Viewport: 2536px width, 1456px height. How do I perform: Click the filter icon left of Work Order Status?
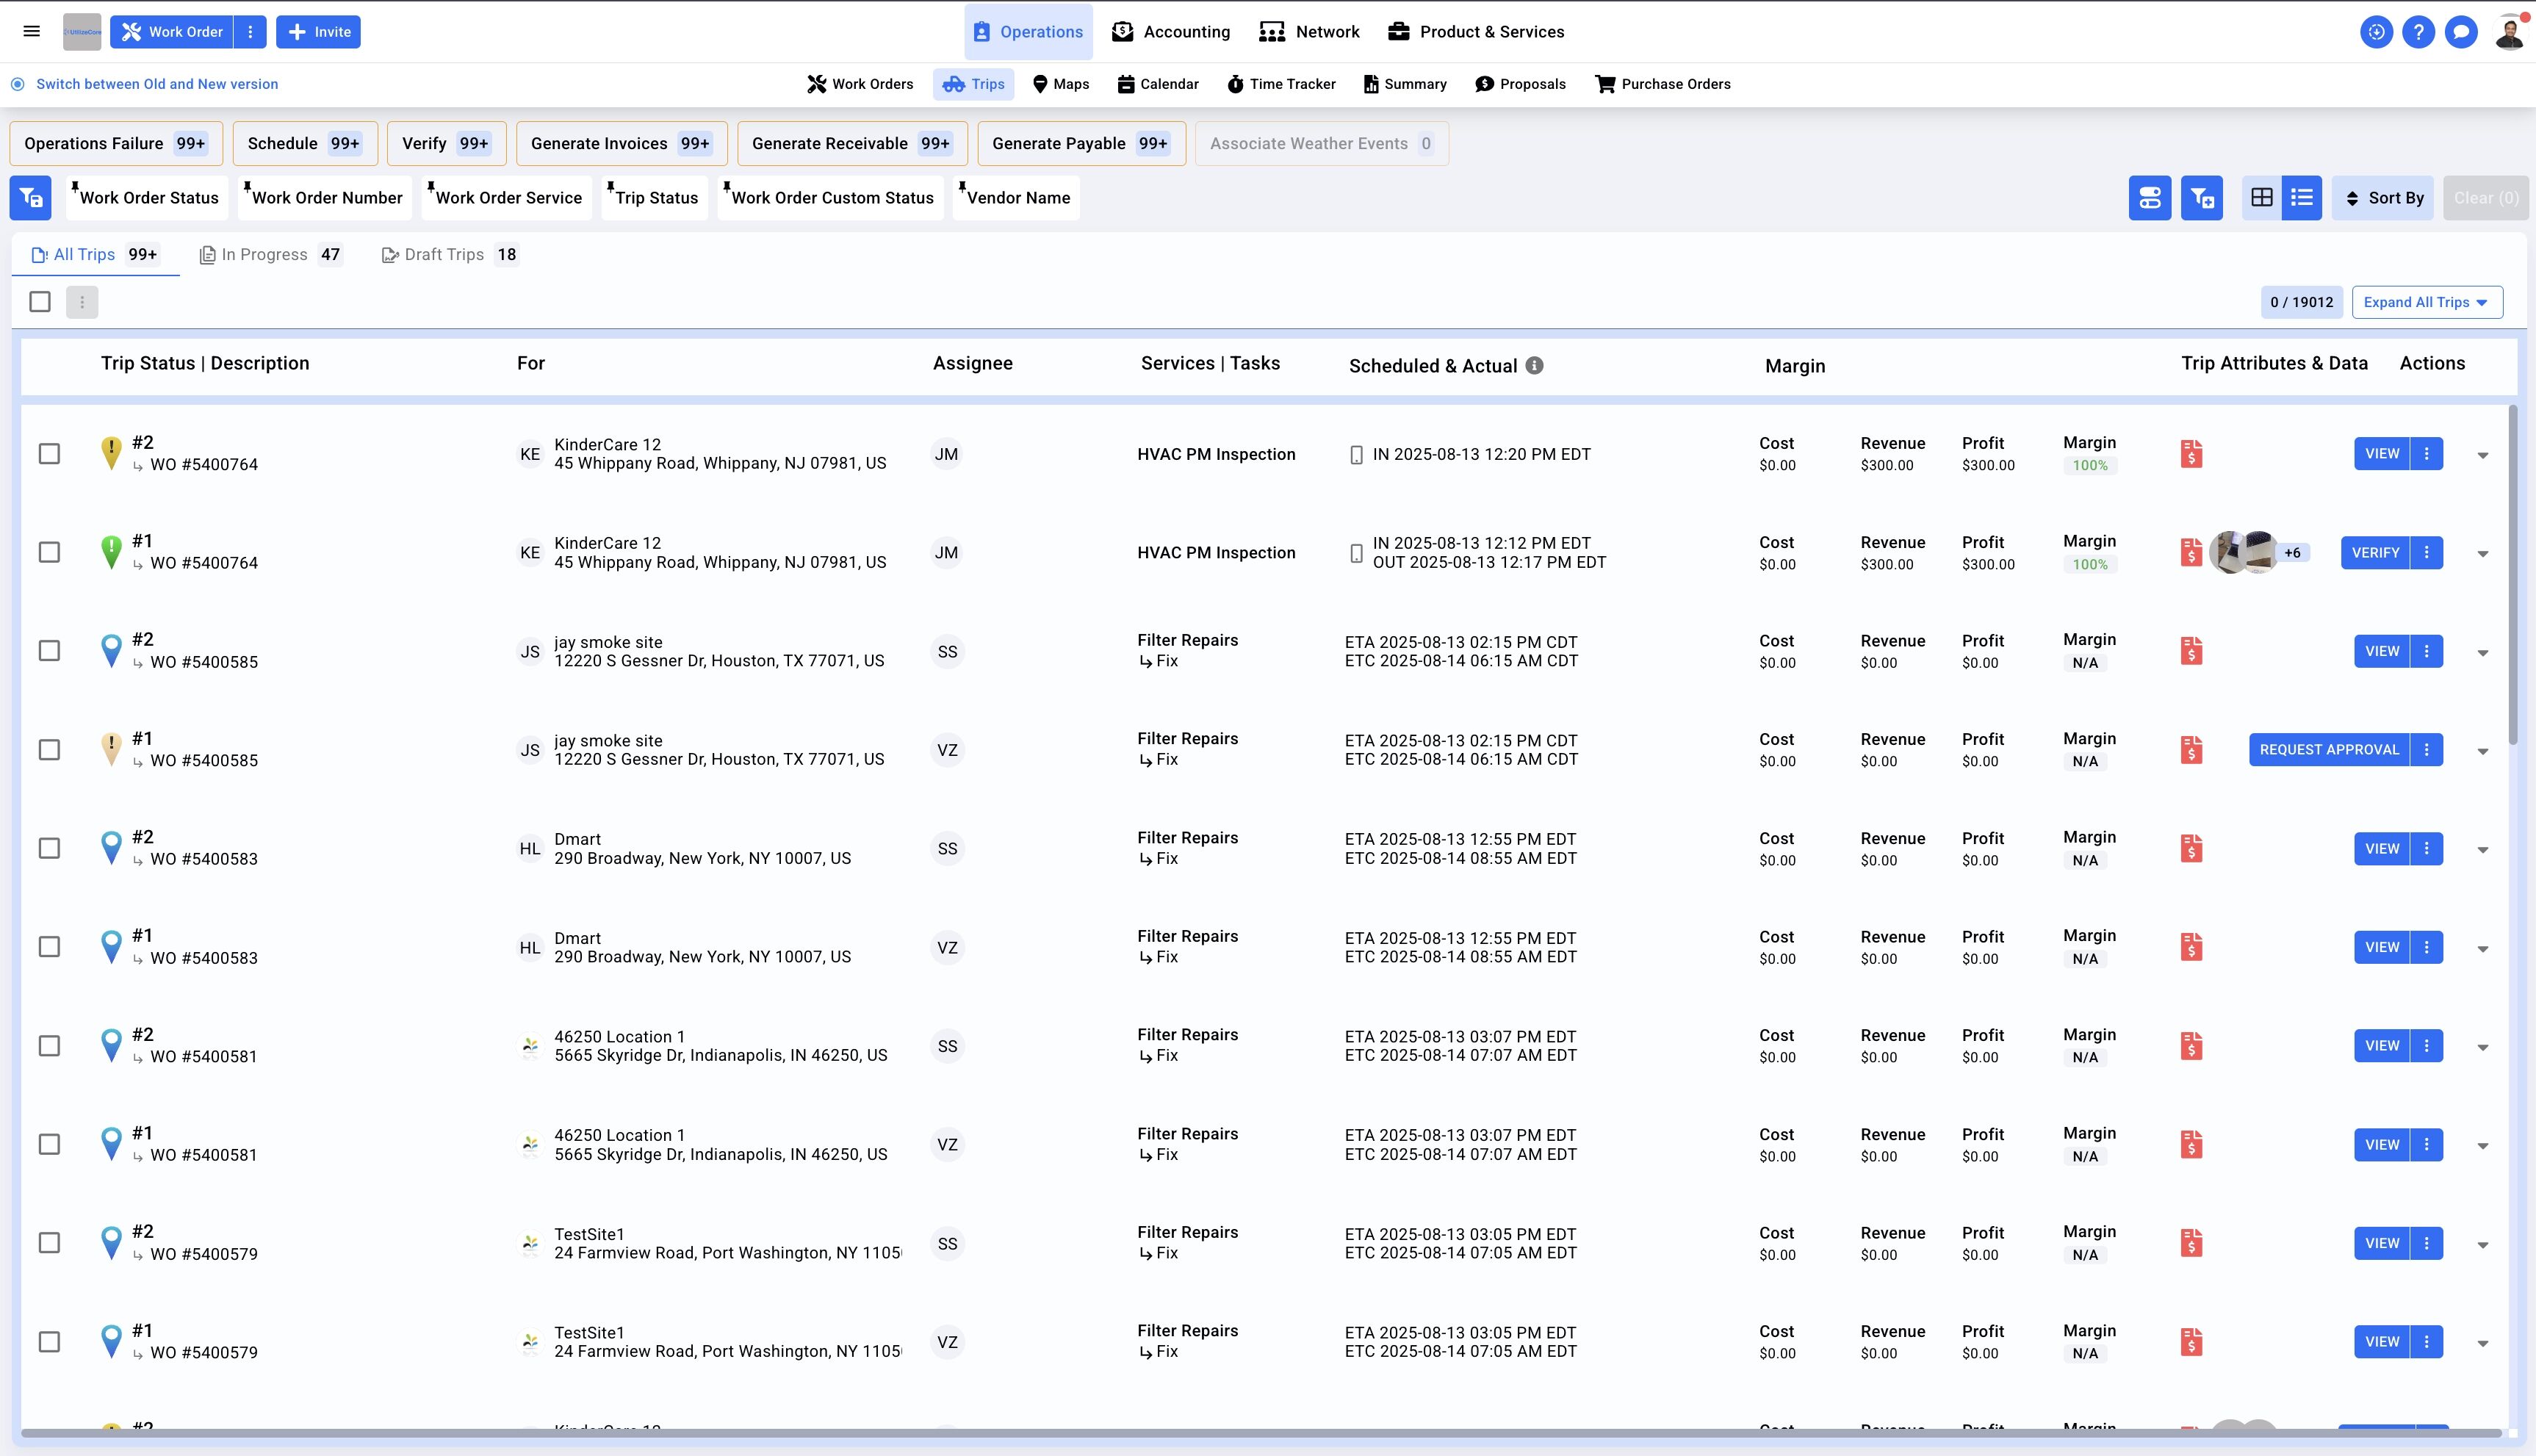pyautogui.click(x=30, y=198)
